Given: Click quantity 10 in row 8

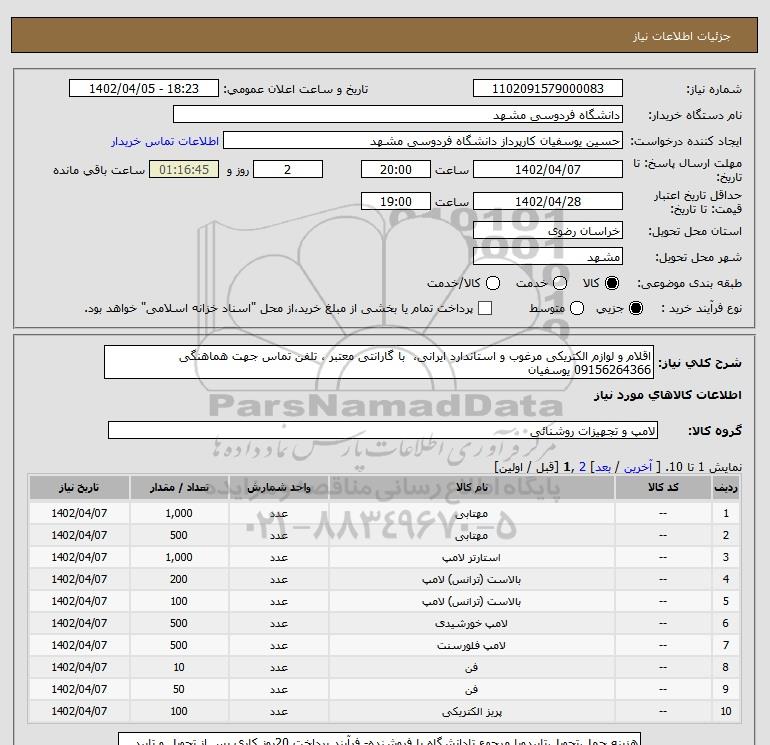Looking at the screenshot, I should [179, 667].
